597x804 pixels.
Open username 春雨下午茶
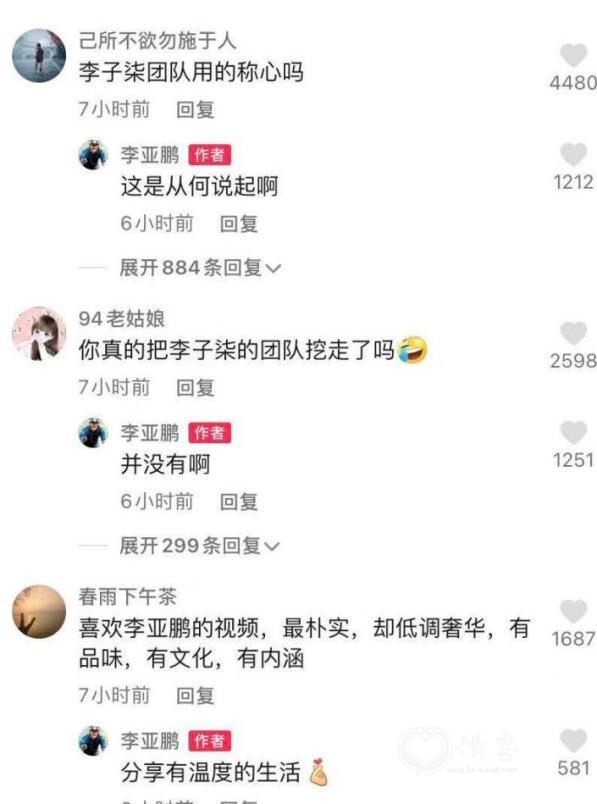point(127,596)
